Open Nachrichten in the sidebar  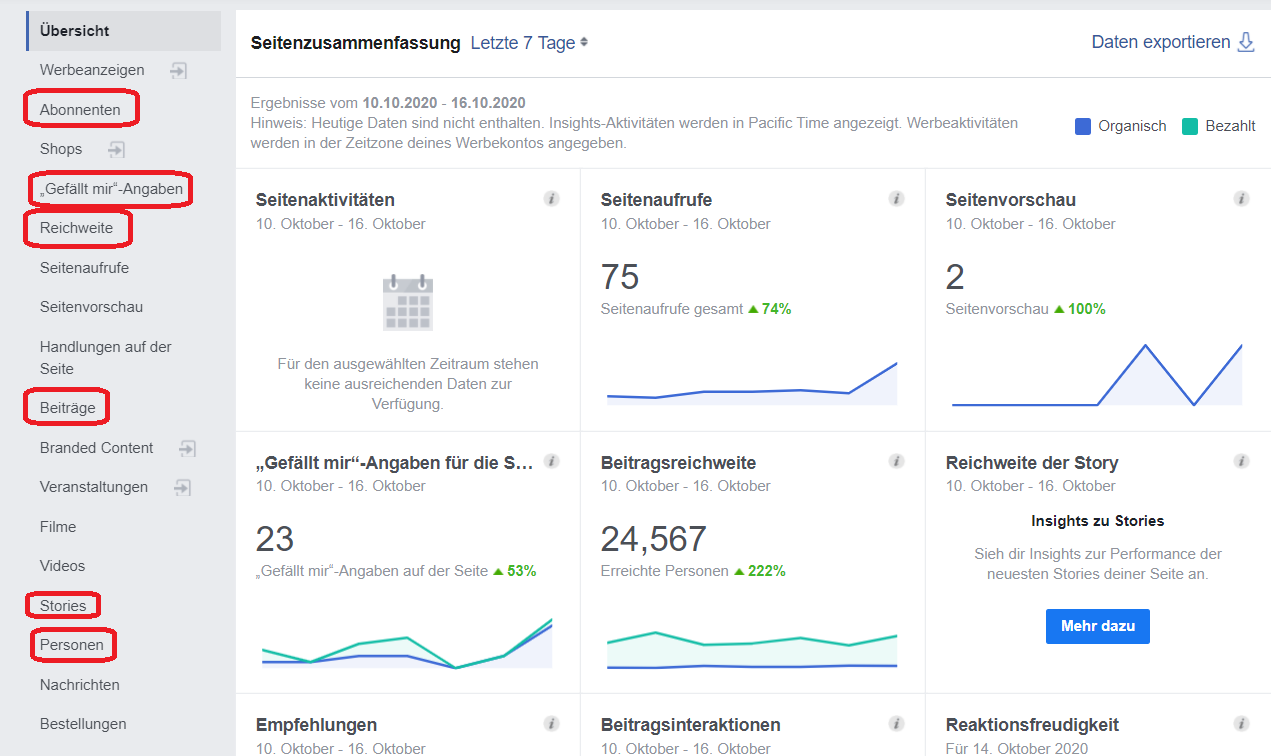point(79,685)
